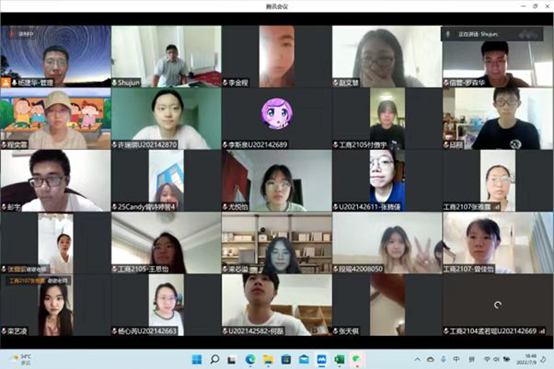Open the Mail app in taskbar
Screen dimensions: 554x369
304,359
